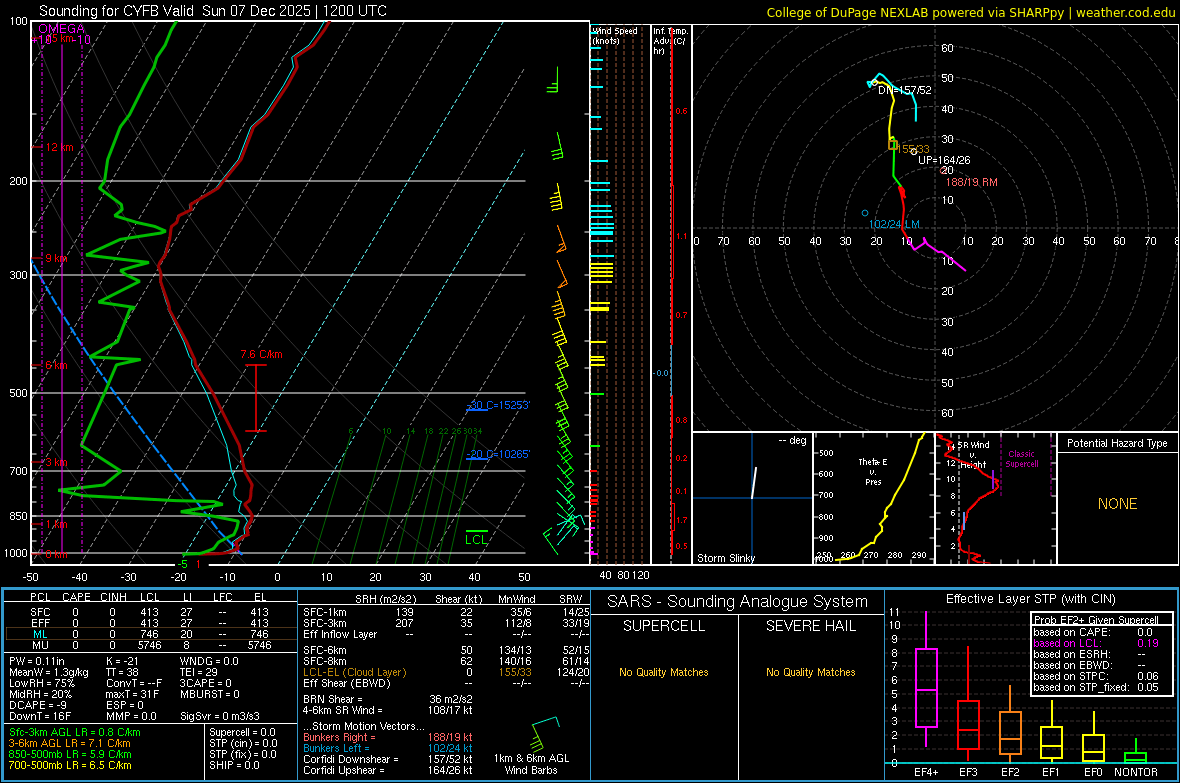Click the red EF3 box plot
The image size is (1180, 783).
coord(968,705)
